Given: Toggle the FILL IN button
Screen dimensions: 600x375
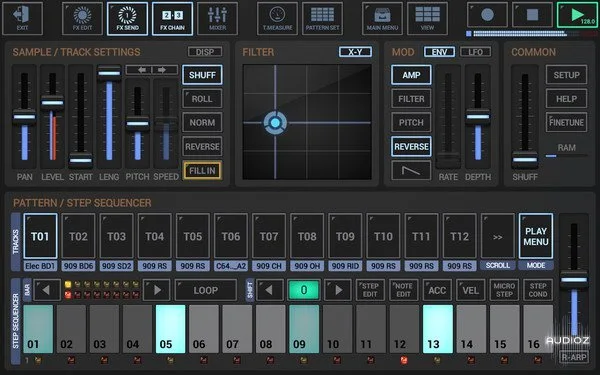Looking at the screenshot, I should [202, 171].
